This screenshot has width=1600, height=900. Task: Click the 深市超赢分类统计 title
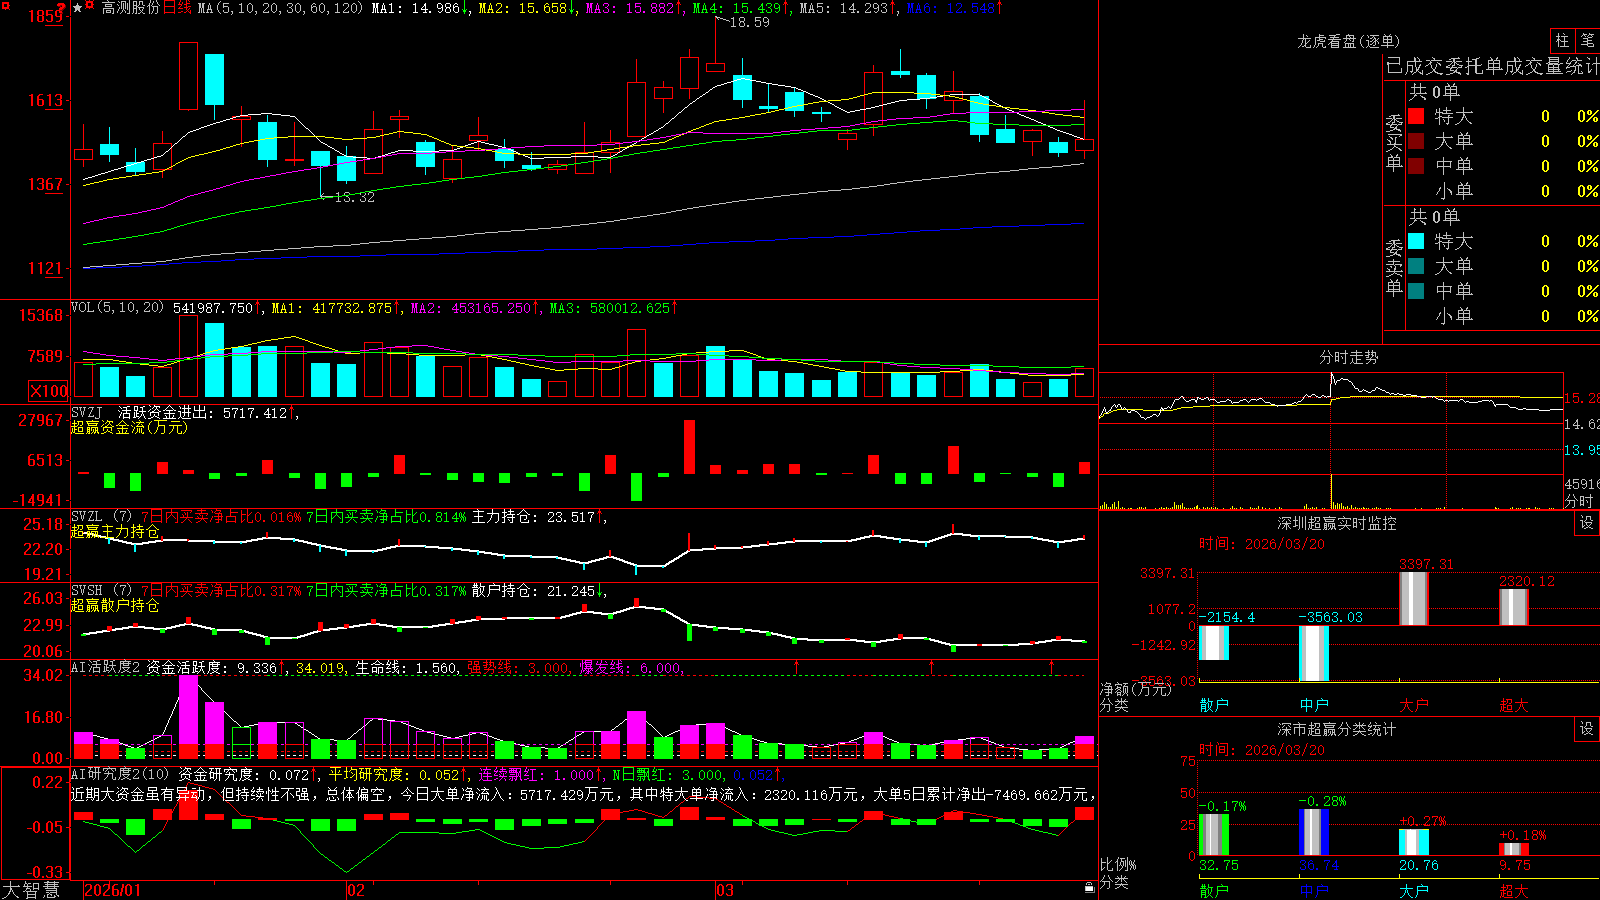(x=1336, y=730)
